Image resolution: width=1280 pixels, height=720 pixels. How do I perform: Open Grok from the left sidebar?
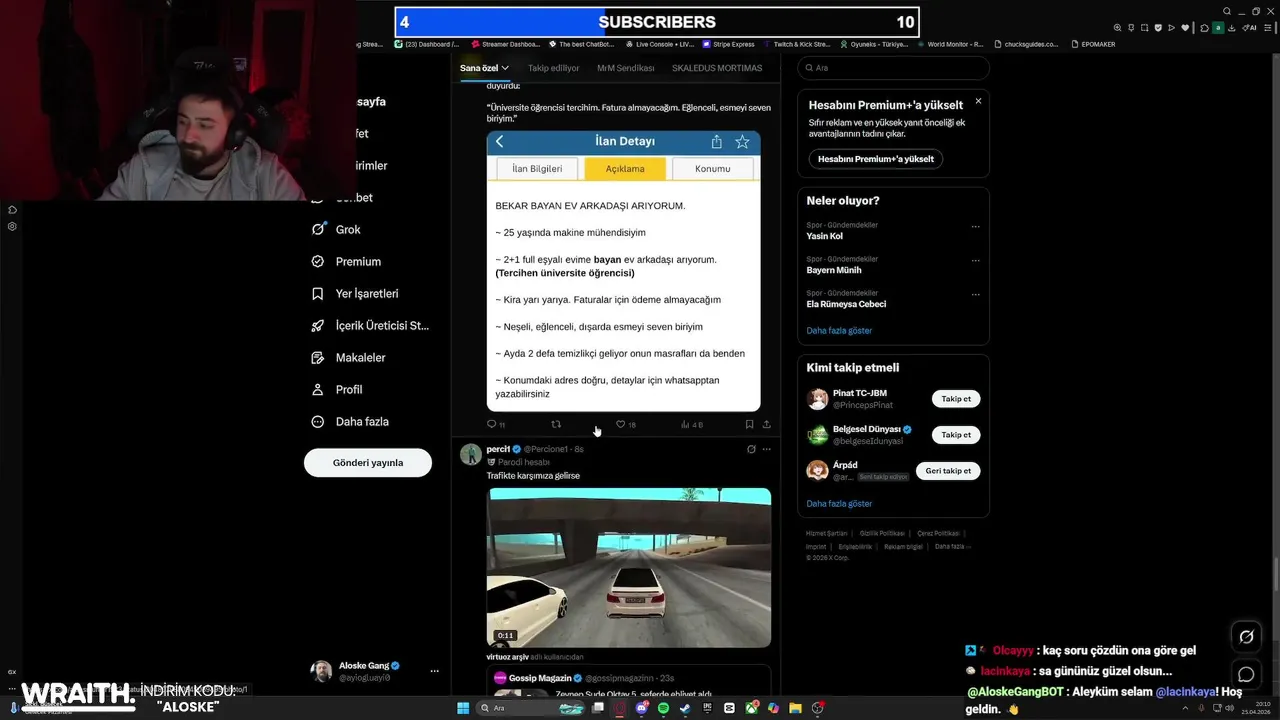point(335,229)
